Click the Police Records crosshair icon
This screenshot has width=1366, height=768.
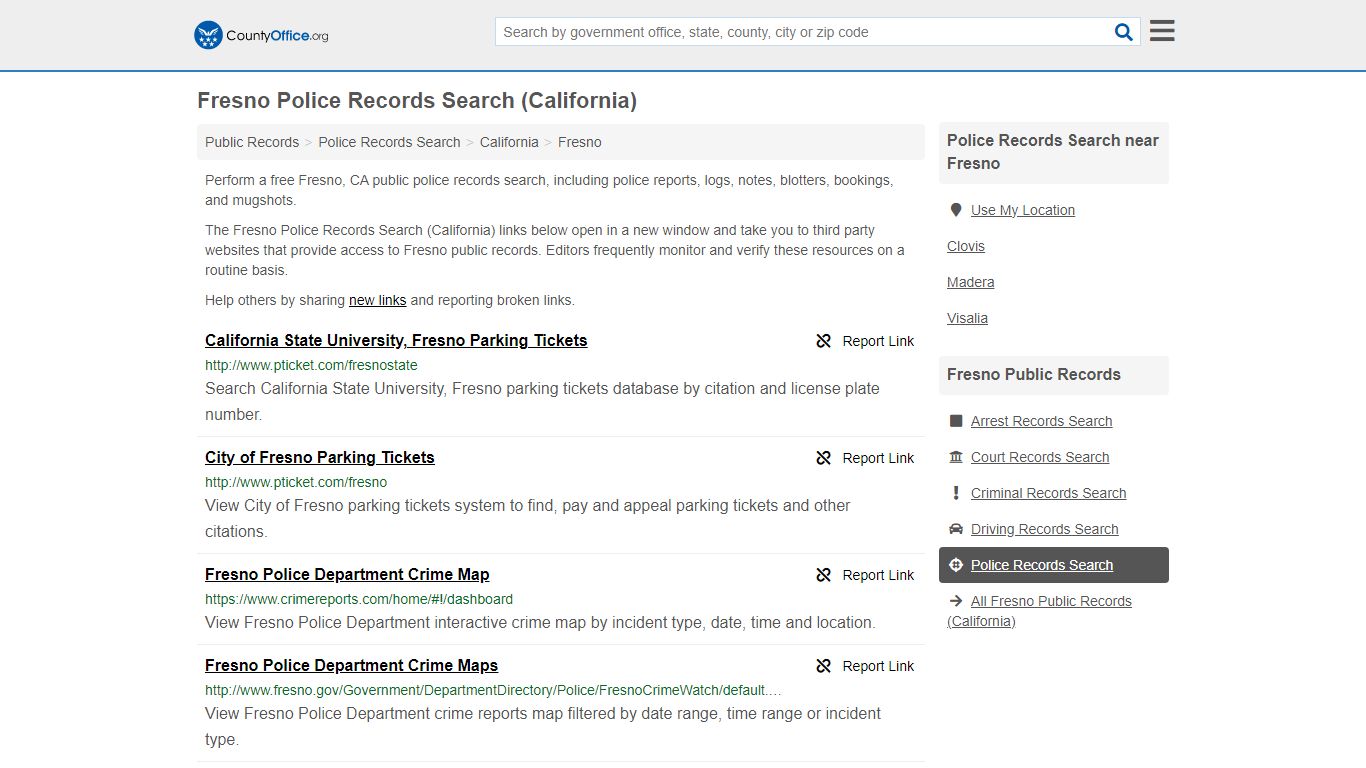click(956, 565)
